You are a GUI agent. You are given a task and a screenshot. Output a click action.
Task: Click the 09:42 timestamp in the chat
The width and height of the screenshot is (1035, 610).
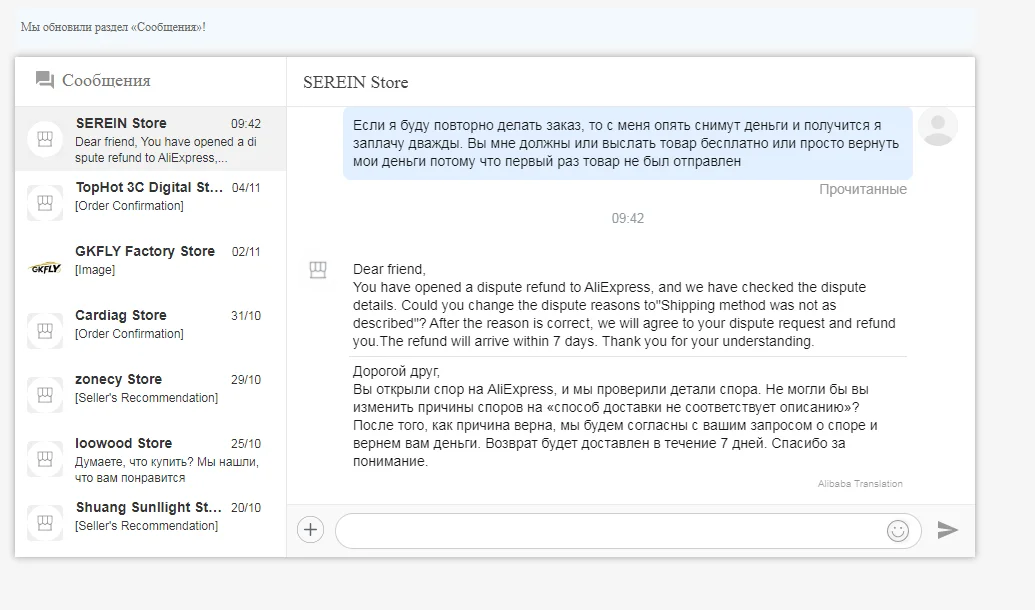point(628,219)
